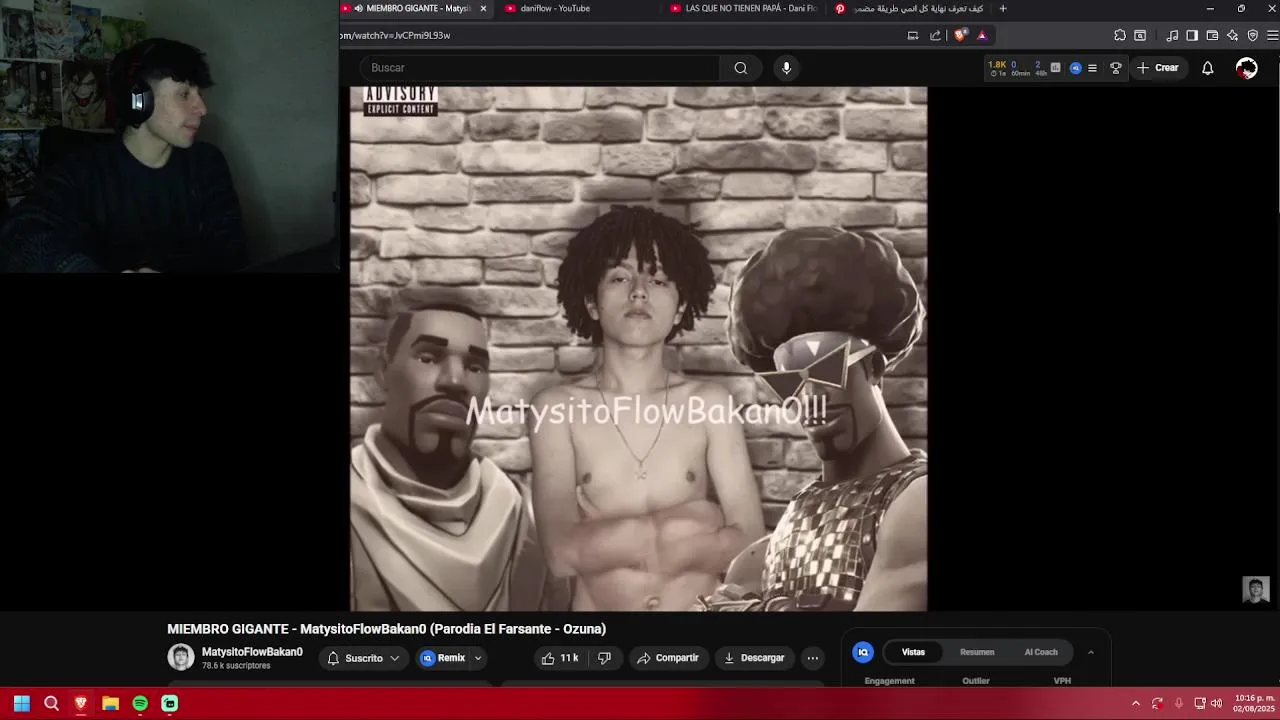This screenshot has height=720, width=1280.
Task: Click the YouTube search input field
Action: (x=540, y=68)
